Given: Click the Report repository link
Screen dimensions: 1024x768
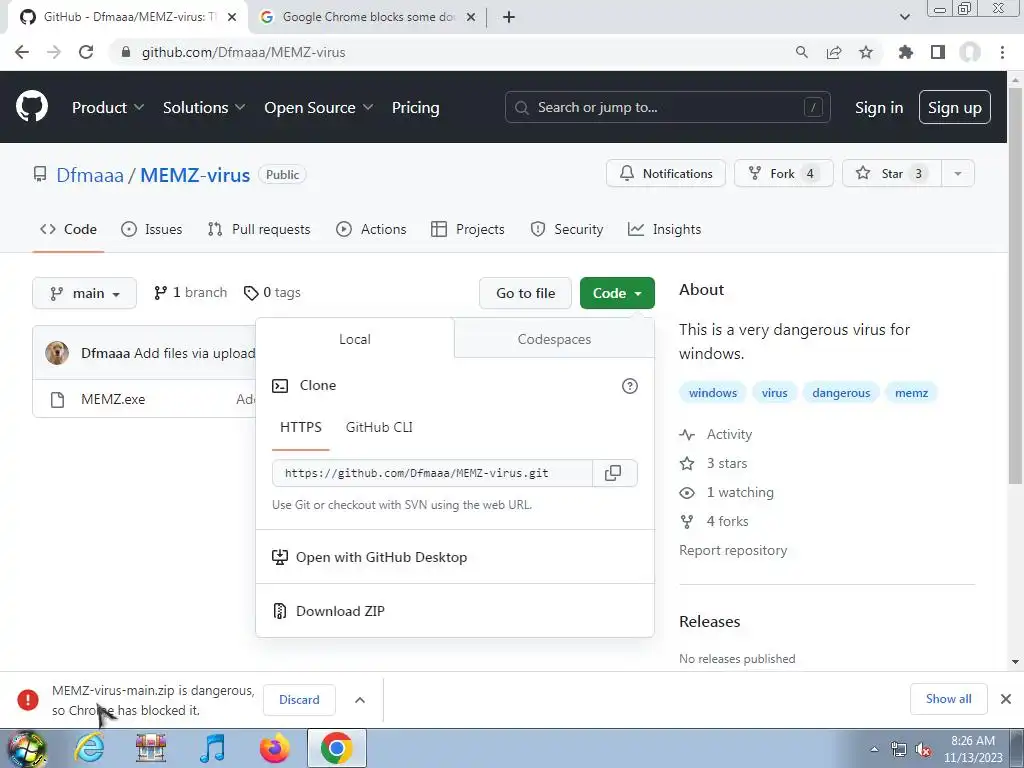Looking at the screenshot, I should tap(733, 550).
